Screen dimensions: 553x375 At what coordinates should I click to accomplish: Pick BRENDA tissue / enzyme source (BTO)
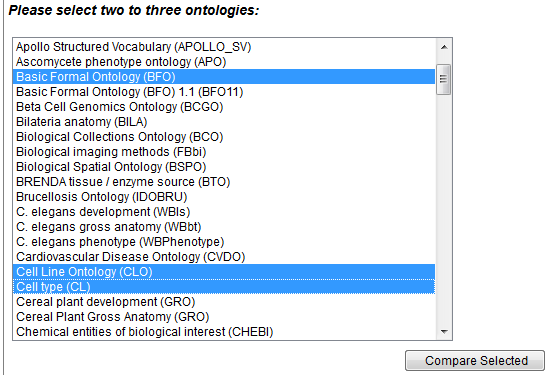[x=224, y=182]
